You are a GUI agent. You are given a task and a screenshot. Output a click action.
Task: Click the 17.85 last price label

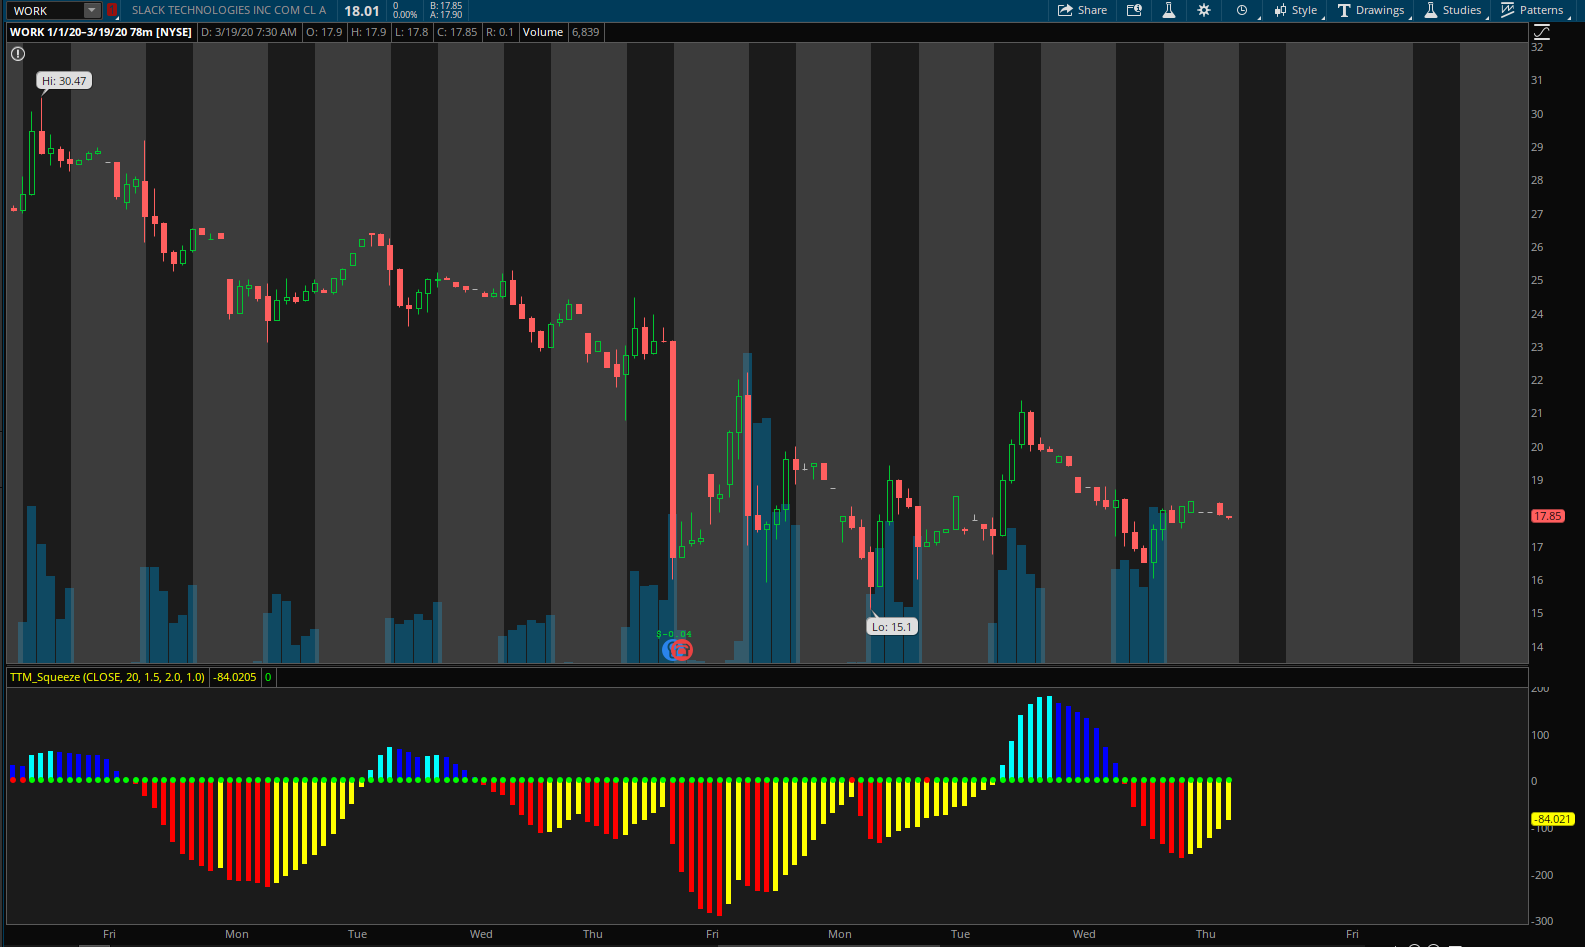coord(1548,516)
